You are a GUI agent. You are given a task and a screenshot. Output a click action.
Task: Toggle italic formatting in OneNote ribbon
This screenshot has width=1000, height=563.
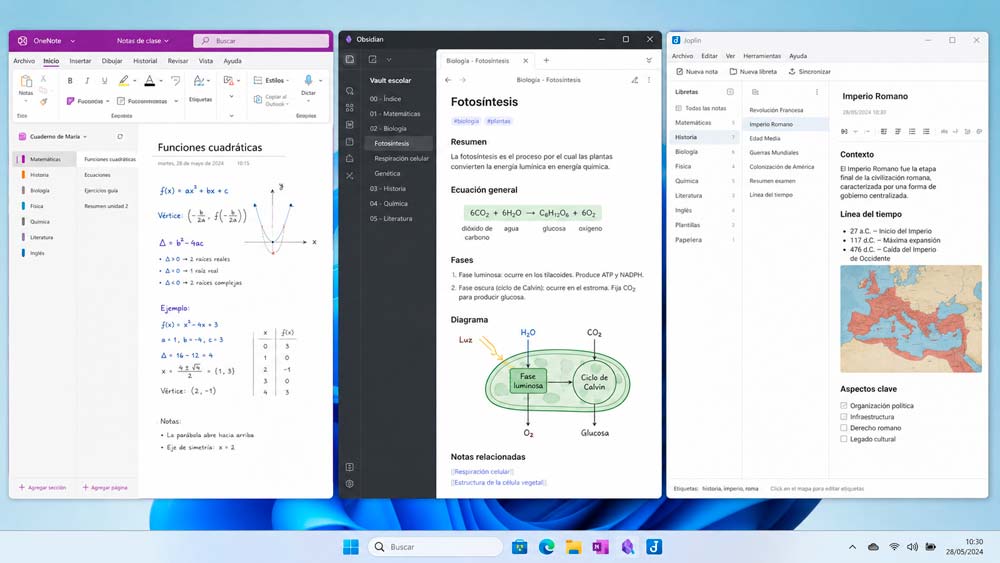click(x=87, y=81)
